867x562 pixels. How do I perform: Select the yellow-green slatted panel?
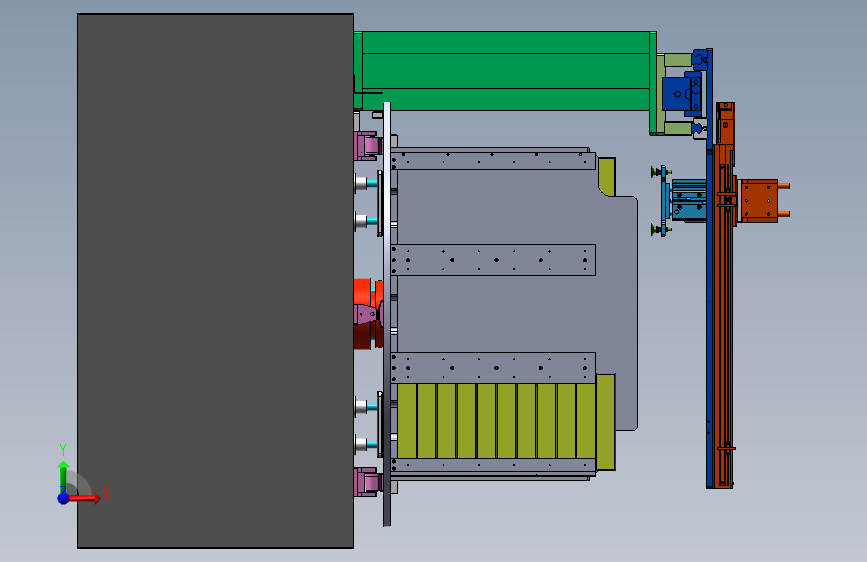point(496,421)
